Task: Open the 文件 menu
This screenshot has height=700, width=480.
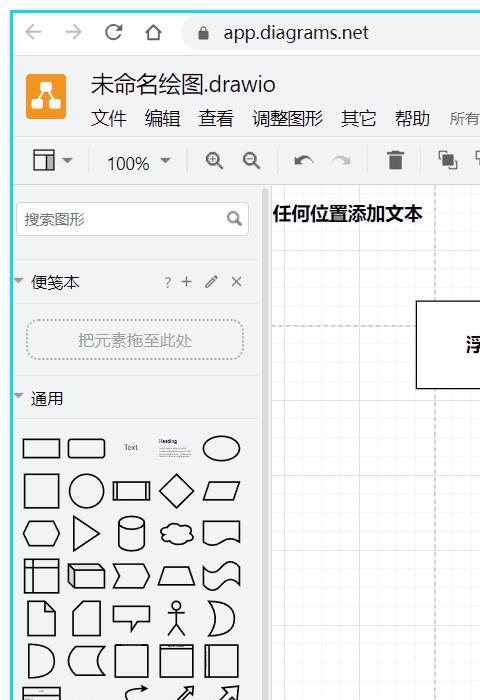Action: [x=109, y=118]
